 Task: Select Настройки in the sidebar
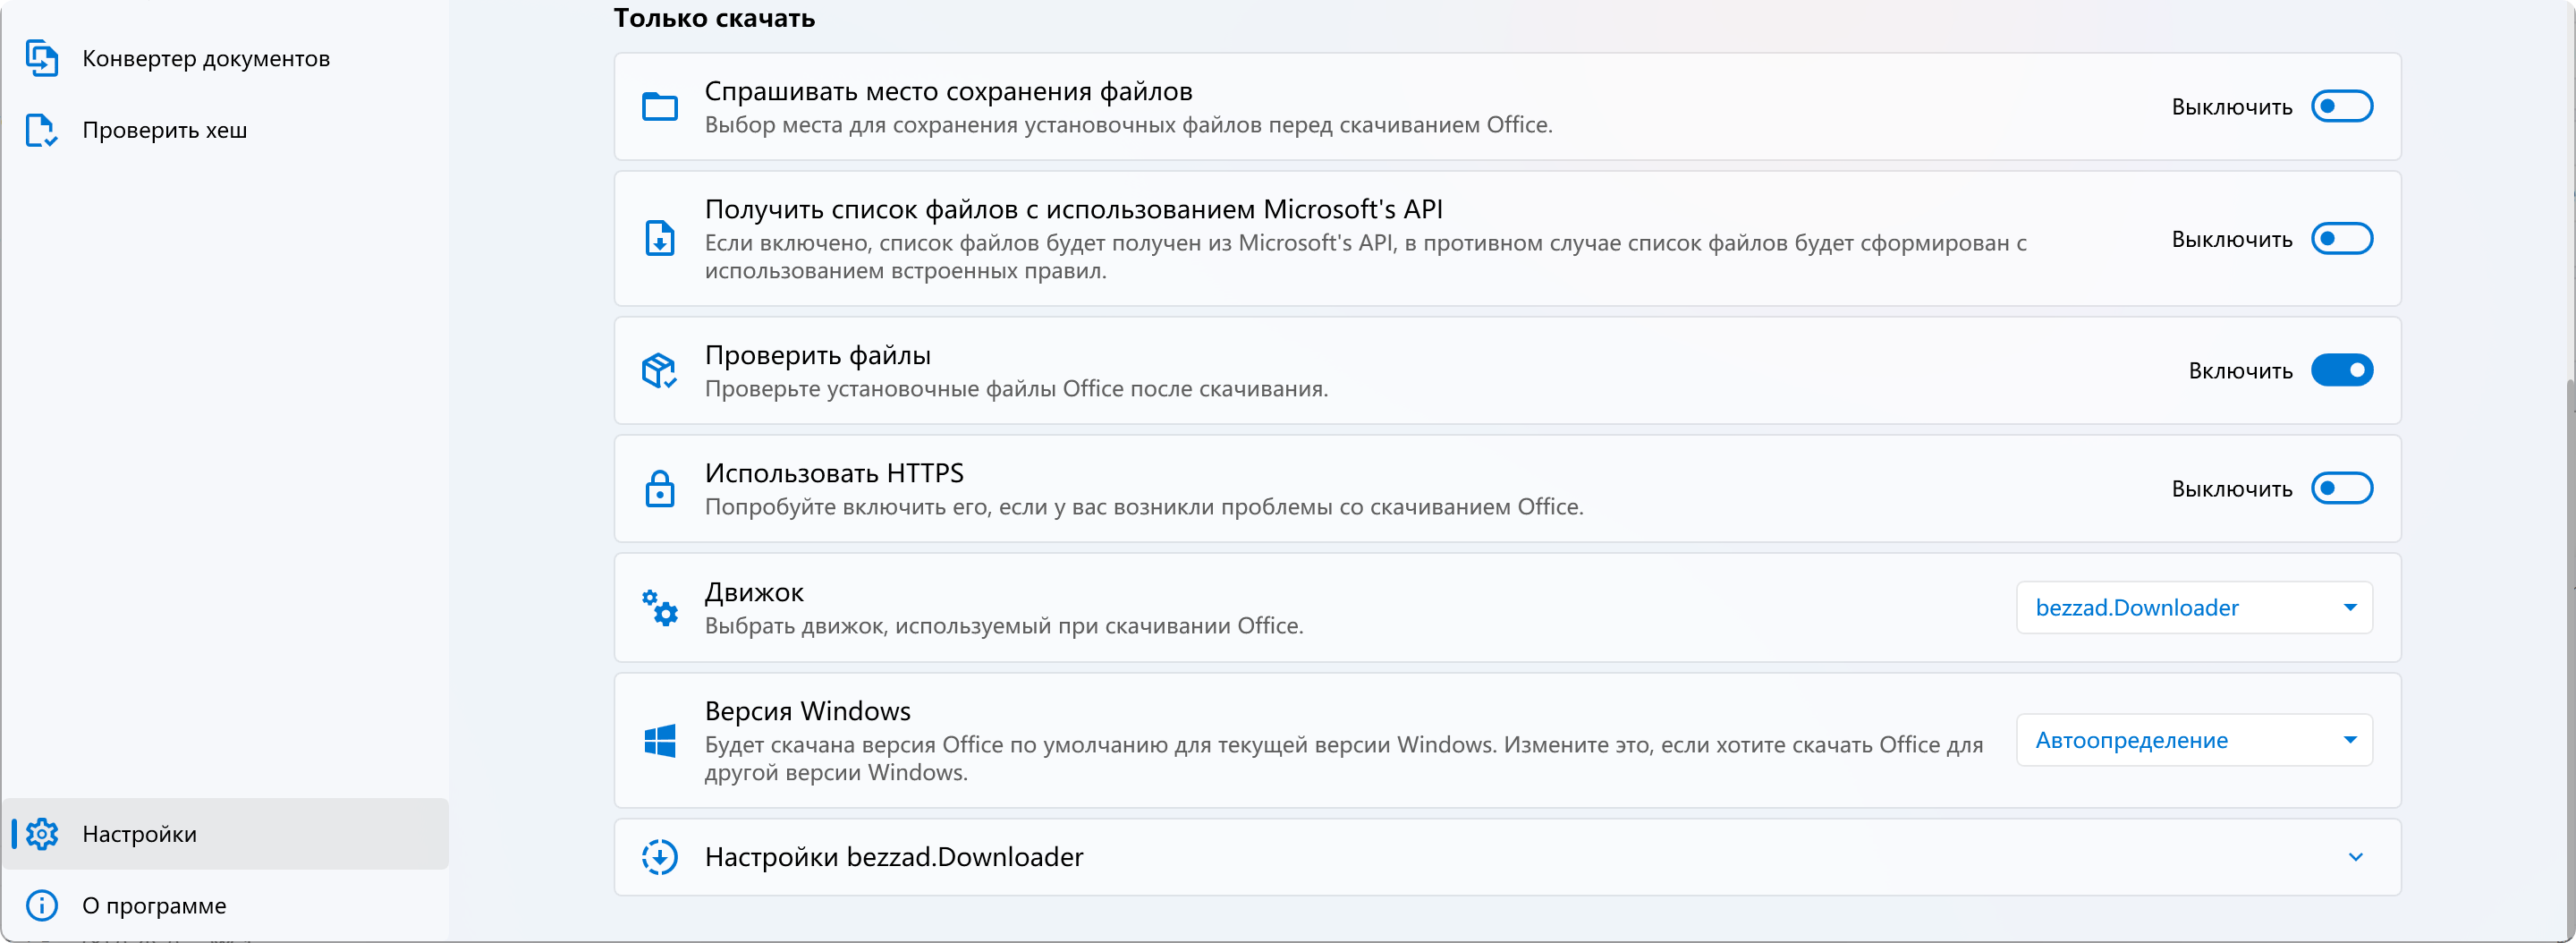(226, 834)
